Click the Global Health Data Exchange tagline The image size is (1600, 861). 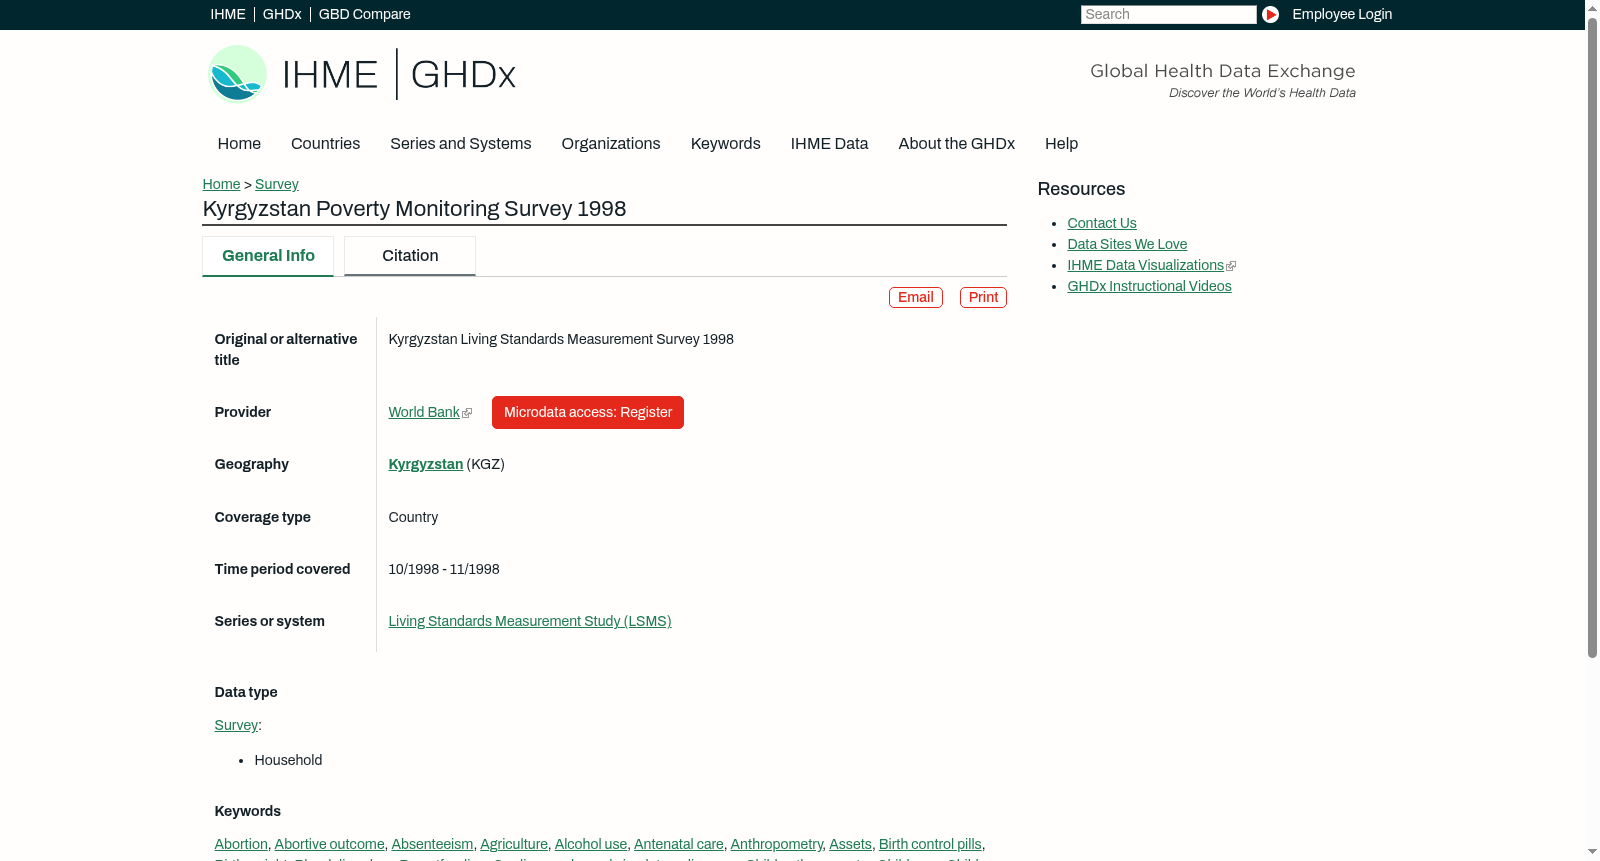1222,71
